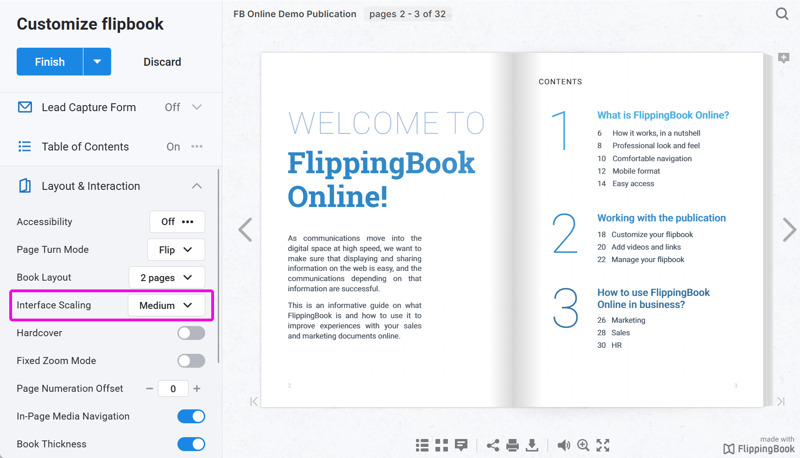This screenshot has height=458, width=800.
Task: Click the Lead Capture Form label
Action: tap(89, 107)
